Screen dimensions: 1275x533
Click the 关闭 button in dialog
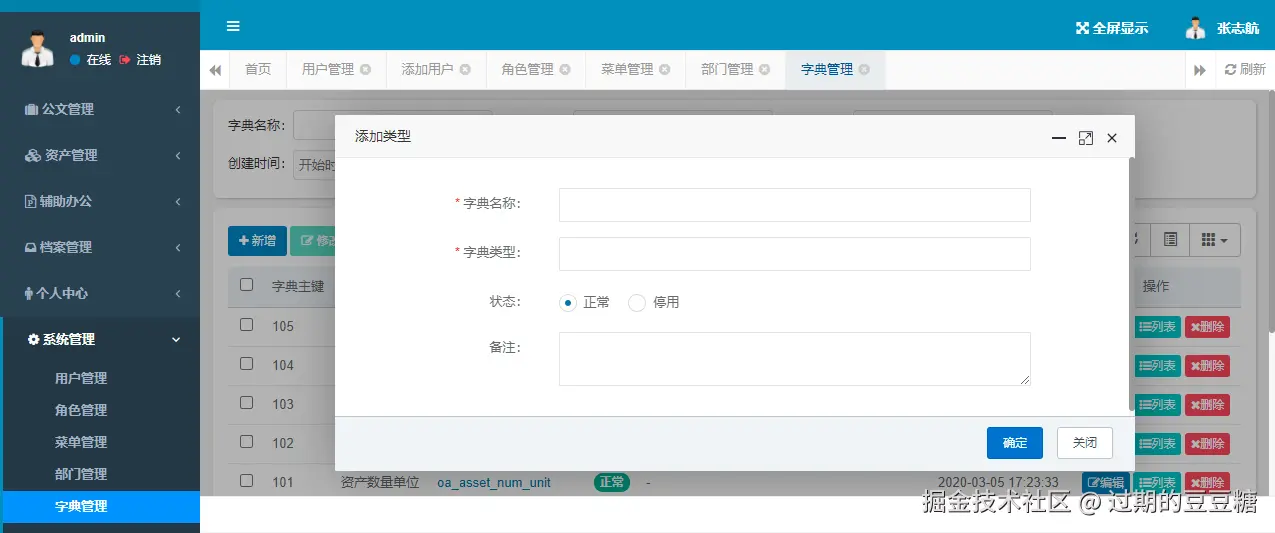click(1085, 443)
